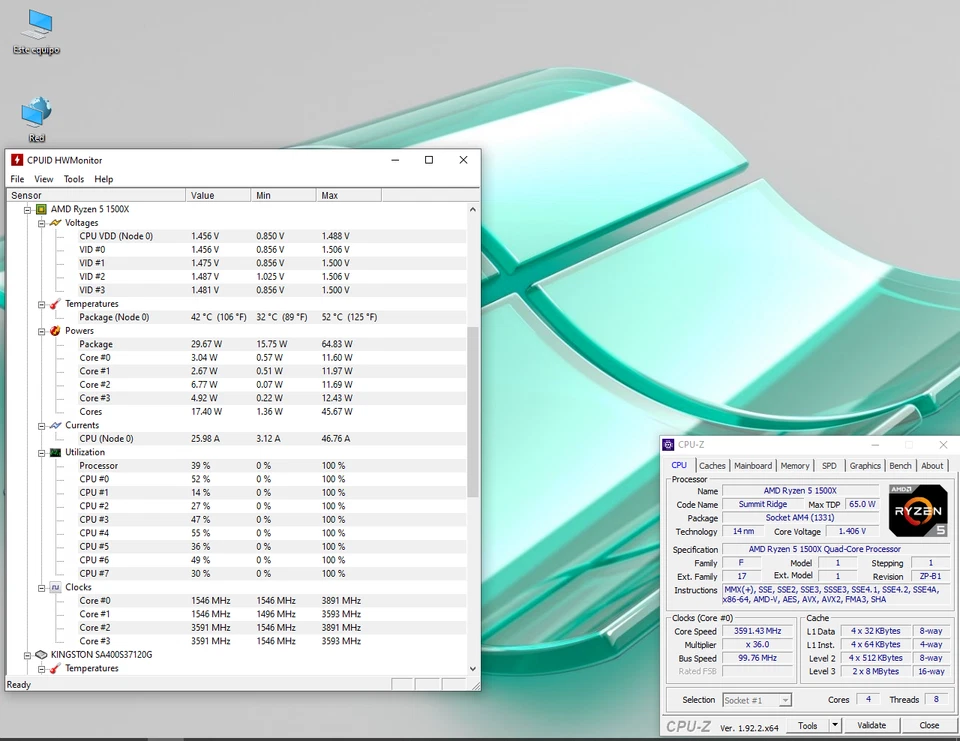
Task: Open the View menu in HWMonitor
Action: coord(43,179)
